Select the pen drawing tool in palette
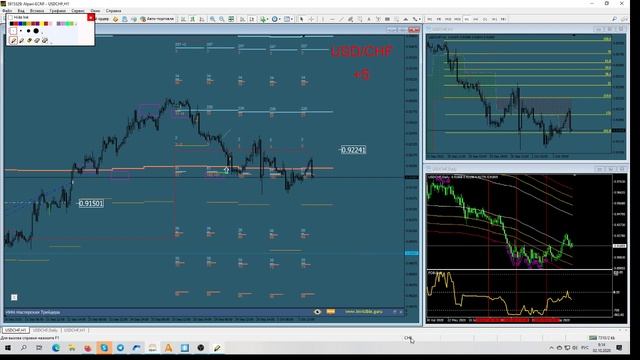The height and width of the screenshot is (360, 640). tap(13, 40)
